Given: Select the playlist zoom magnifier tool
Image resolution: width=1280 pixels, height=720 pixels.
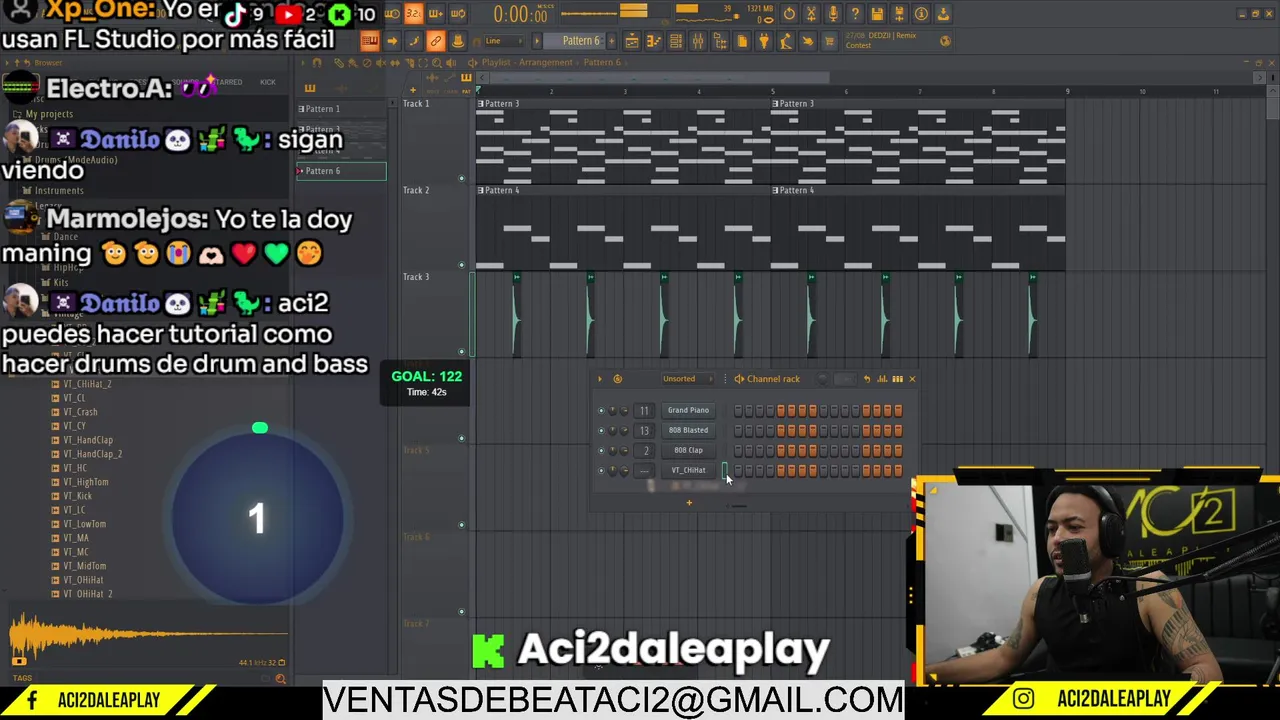Looking at the screenshot, I should tap(437, 63).
